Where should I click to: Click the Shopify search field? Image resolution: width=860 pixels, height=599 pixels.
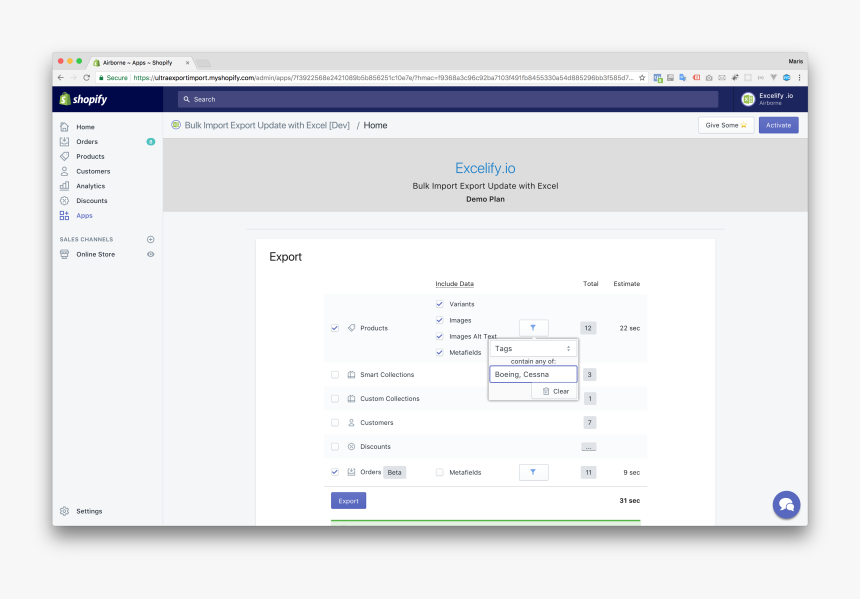coord(448,99)
